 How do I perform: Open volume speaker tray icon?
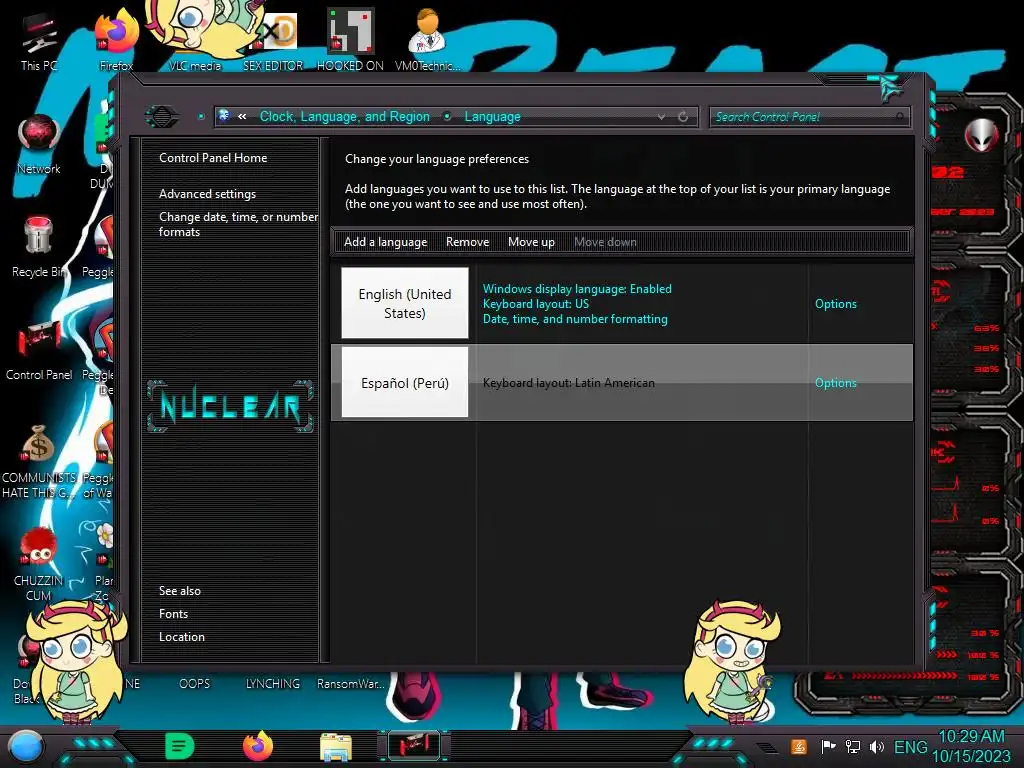(x=877, y=746)
